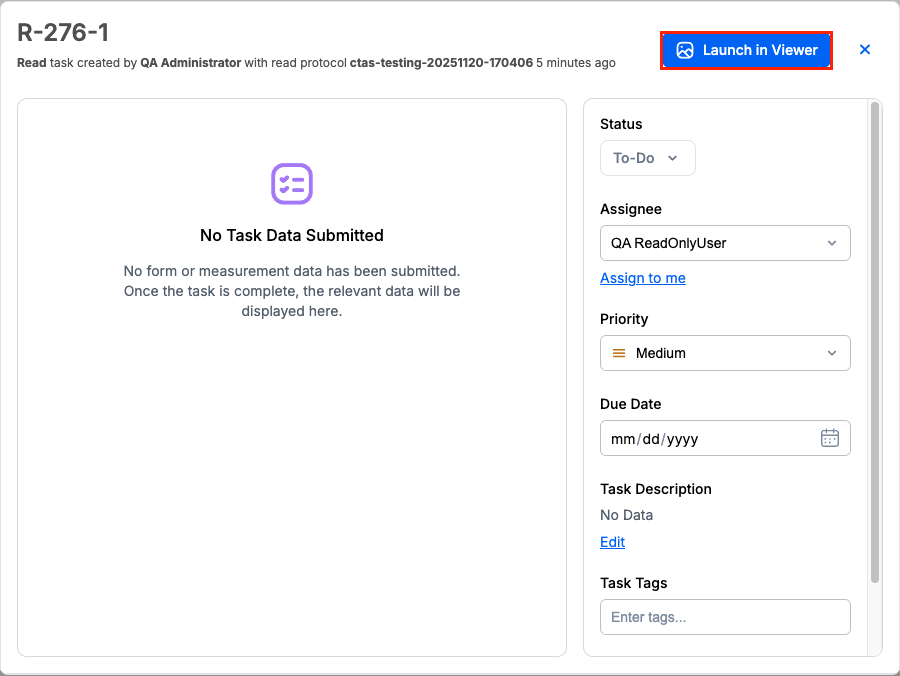
Task: Click the Assign to me link
Action: (x=642, y=278)
